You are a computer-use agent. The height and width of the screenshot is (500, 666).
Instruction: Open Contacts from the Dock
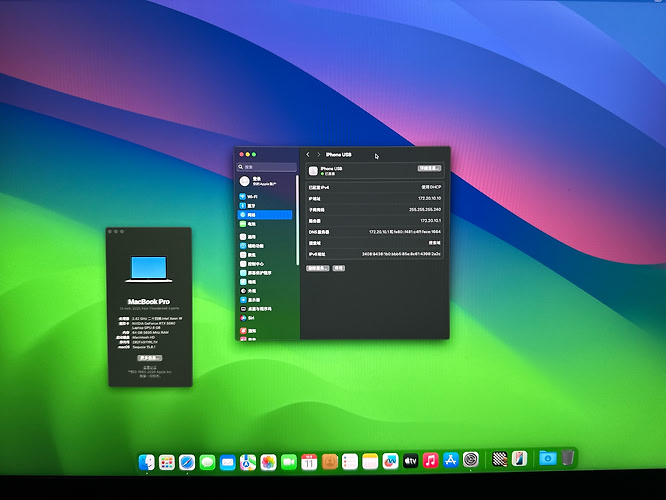330,462
